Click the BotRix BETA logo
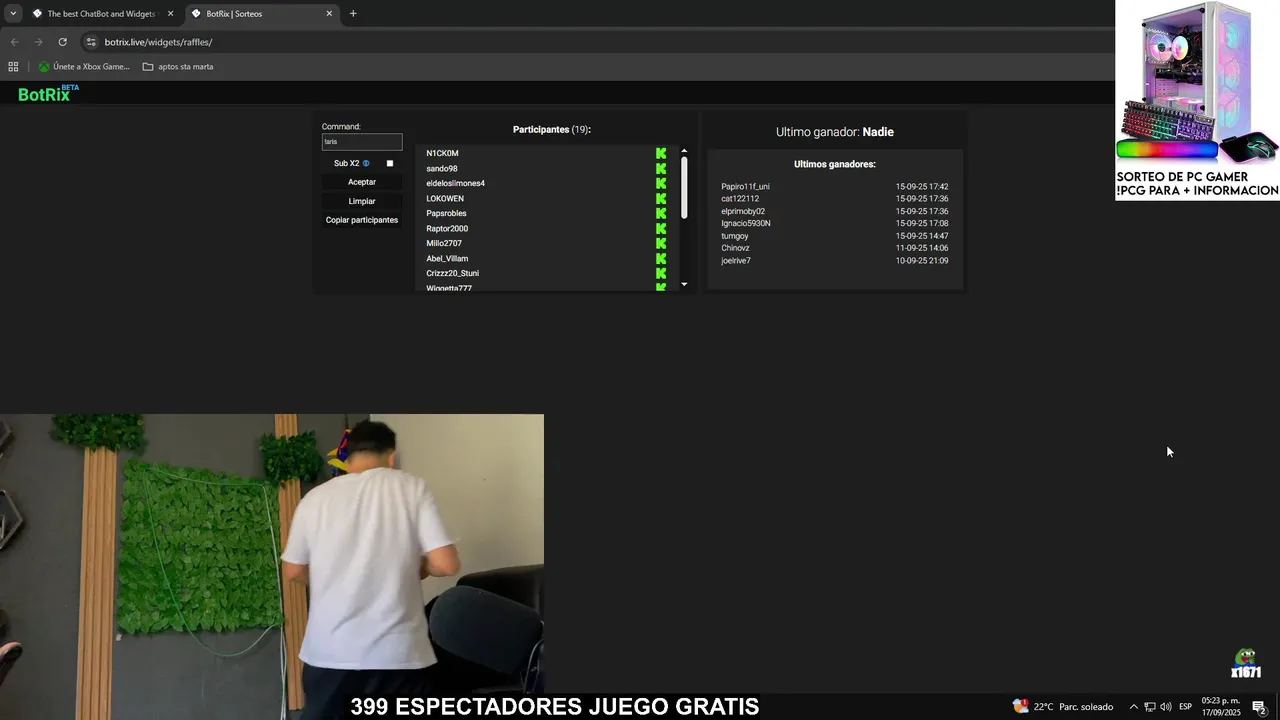 pyautogui.click(x=48, y=93)
